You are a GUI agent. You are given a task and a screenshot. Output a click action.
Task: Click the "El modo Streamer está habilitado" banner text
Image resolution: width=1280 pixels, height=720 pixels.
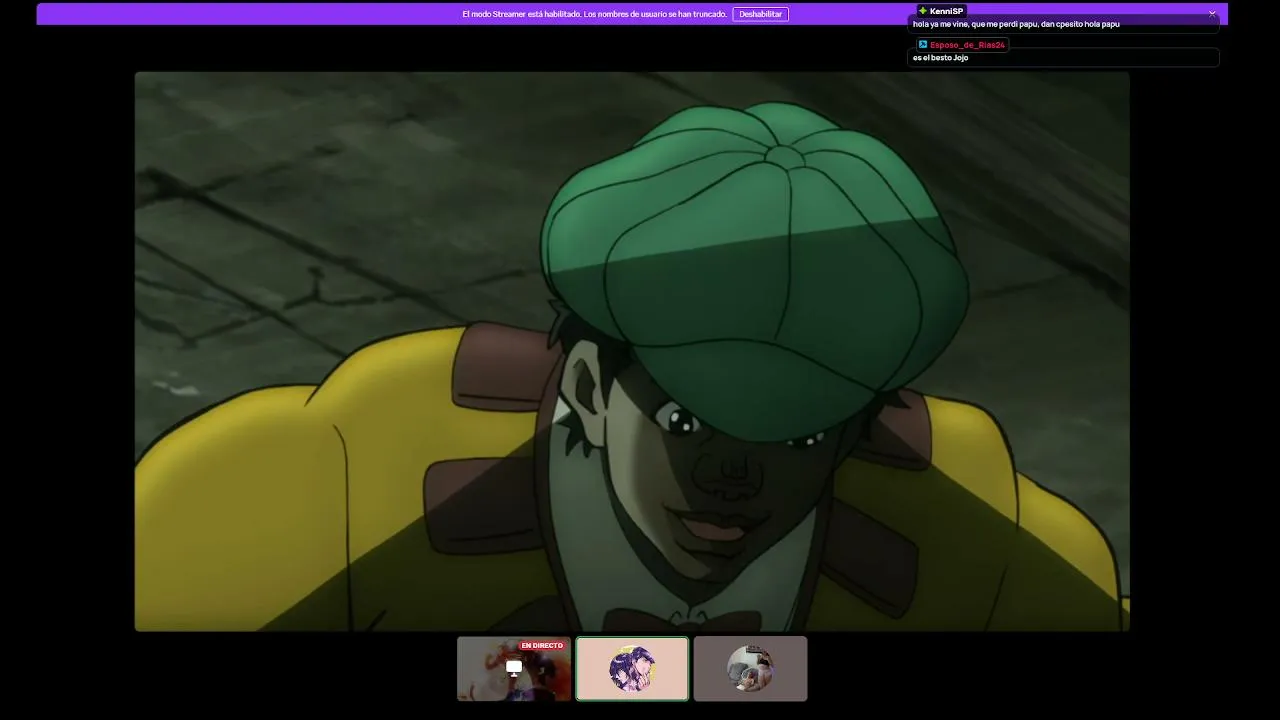coord(594,14)
